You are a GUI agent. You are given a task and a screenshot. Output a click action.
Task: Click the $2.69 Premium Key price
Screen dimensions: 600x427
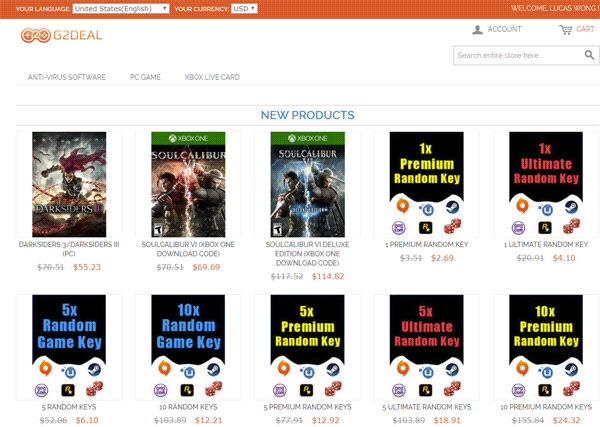[442, 258]
